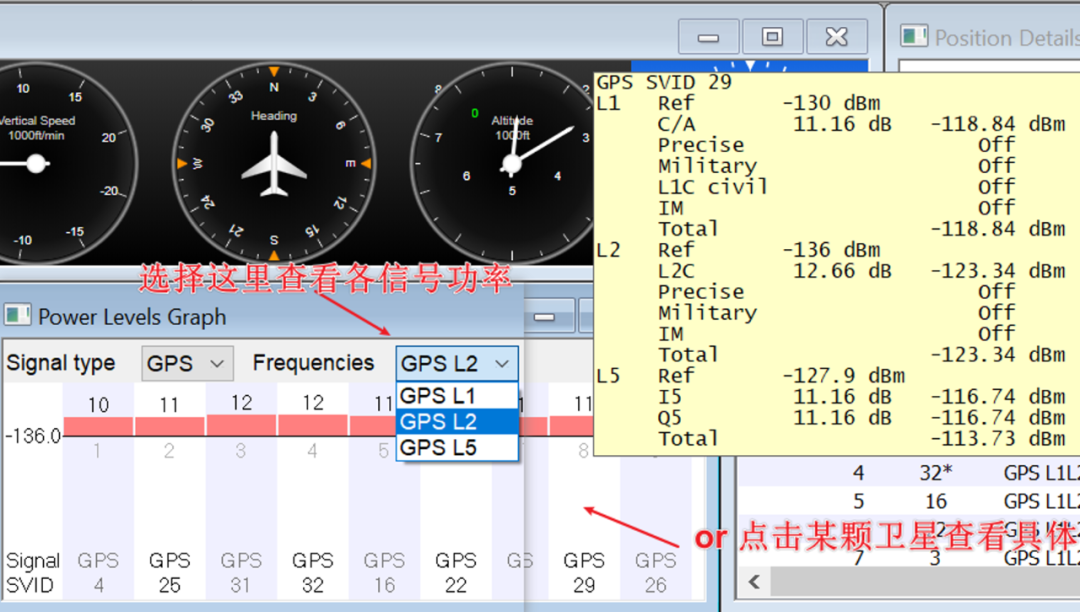Select GPS L1 from the frequency list

[x=457, y=396]
